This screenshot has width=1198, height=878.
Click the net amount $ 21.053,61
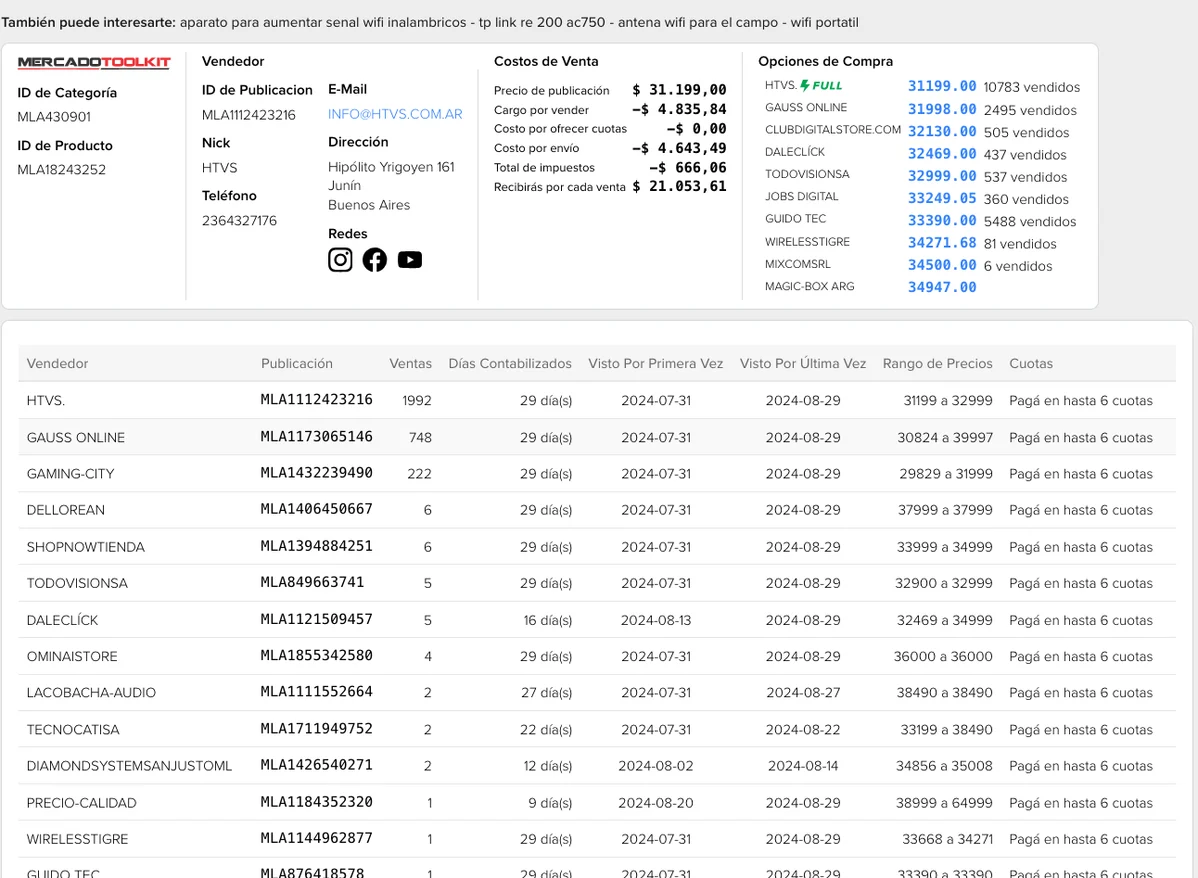(679, 186)
